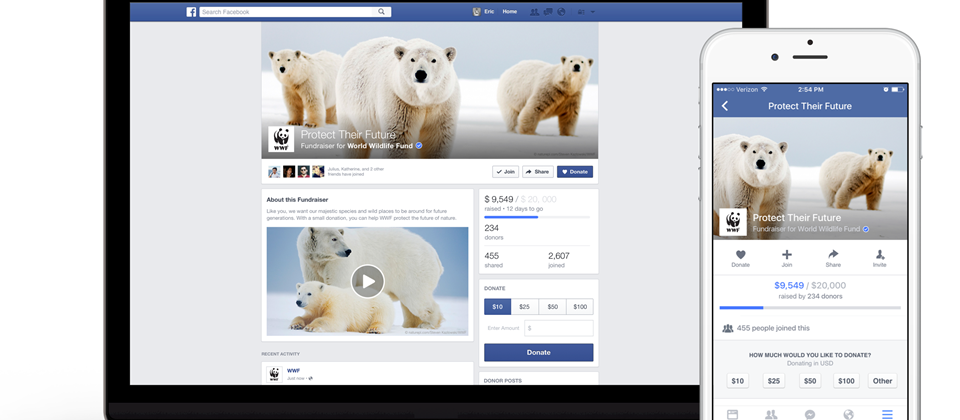This screenshot has height=420, width=960.
Task: Open the Notifications globe tab on the phone
Action: [x=849, y=414]
